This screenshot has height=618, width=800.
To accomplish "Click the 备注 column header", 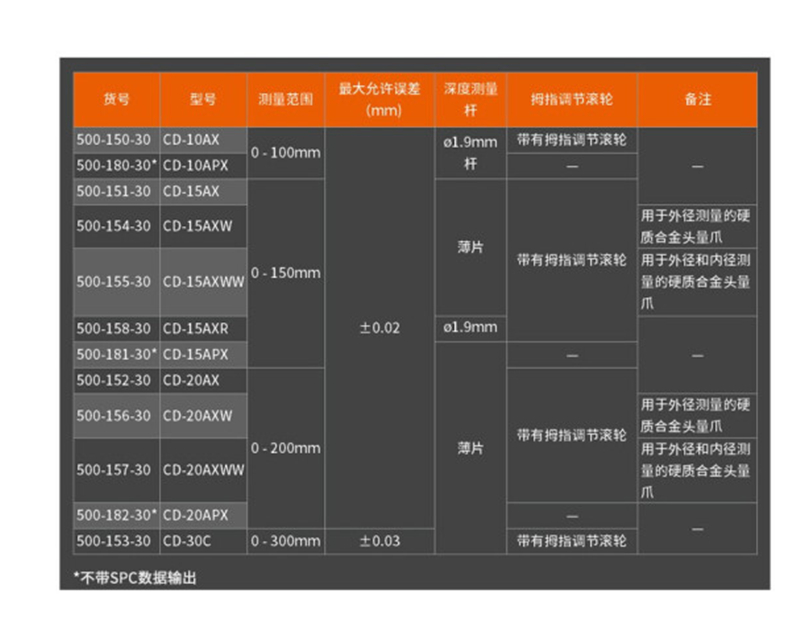I will point(697,100).
